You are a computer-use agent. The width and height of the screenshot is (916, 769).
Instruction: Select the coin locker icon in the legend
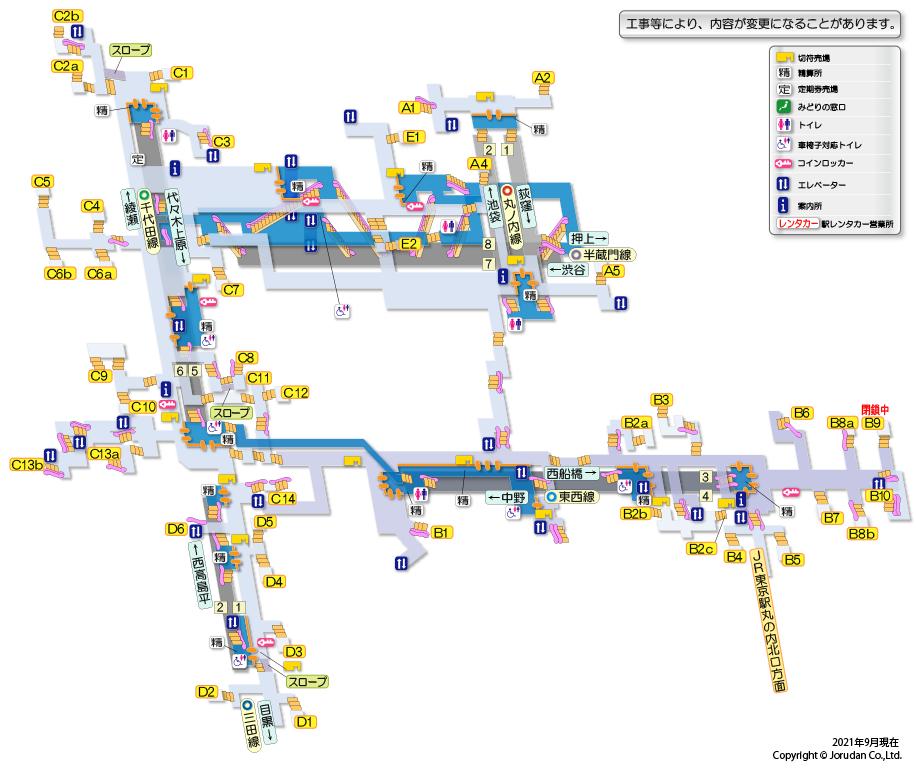point(785,163)
